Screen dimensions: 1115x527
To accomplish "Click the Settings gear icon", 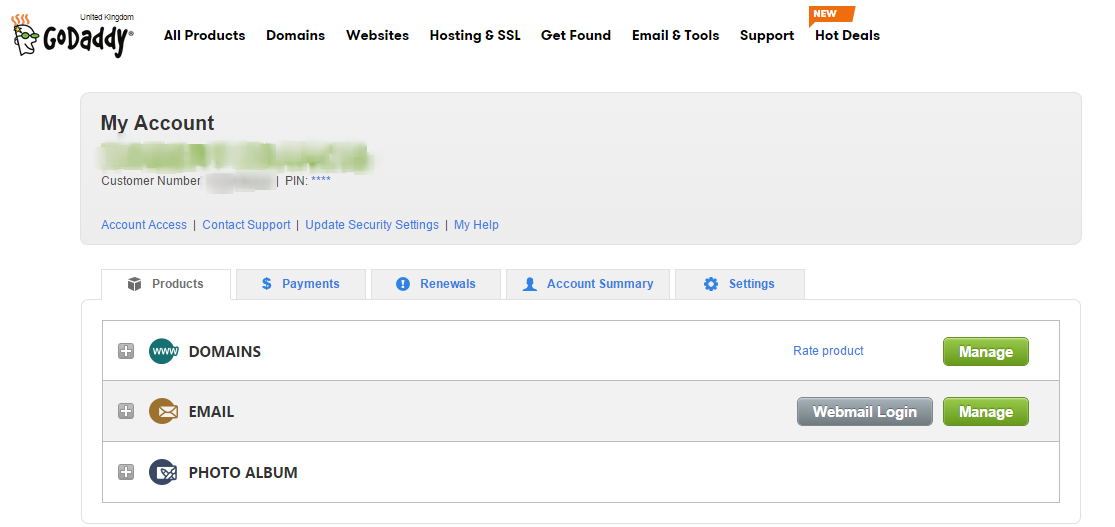I will pos(711,284).
